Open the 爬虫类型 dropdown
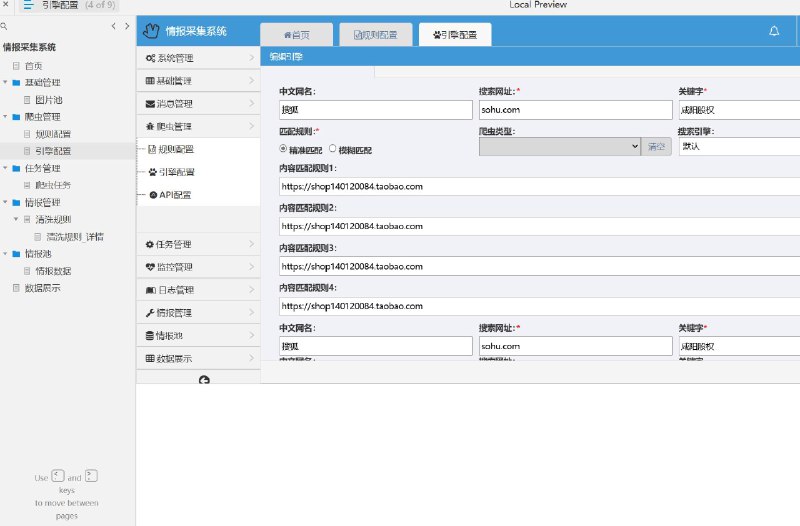Image resolution: width=800 pixels, height=526 pixels. click(x=560, y=146)
